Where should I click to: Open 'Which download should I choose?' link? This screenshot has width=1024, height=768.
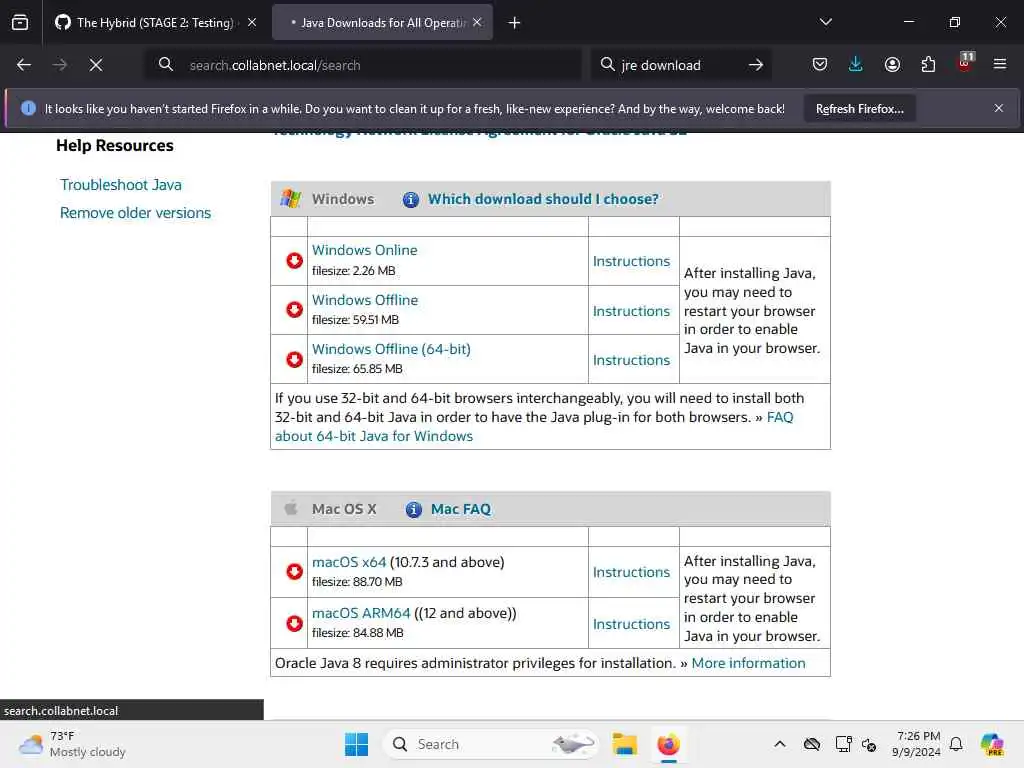click(543, 199)
